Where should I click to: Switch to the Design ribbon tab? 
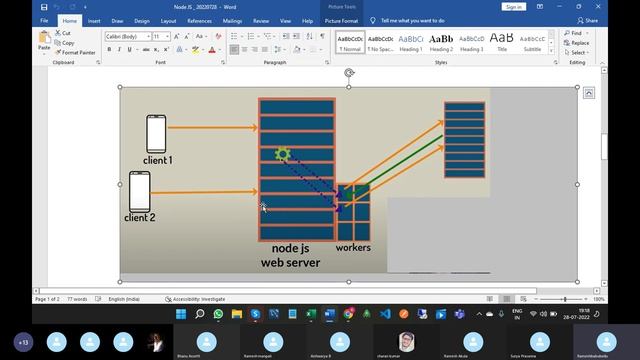click(142, 21)
